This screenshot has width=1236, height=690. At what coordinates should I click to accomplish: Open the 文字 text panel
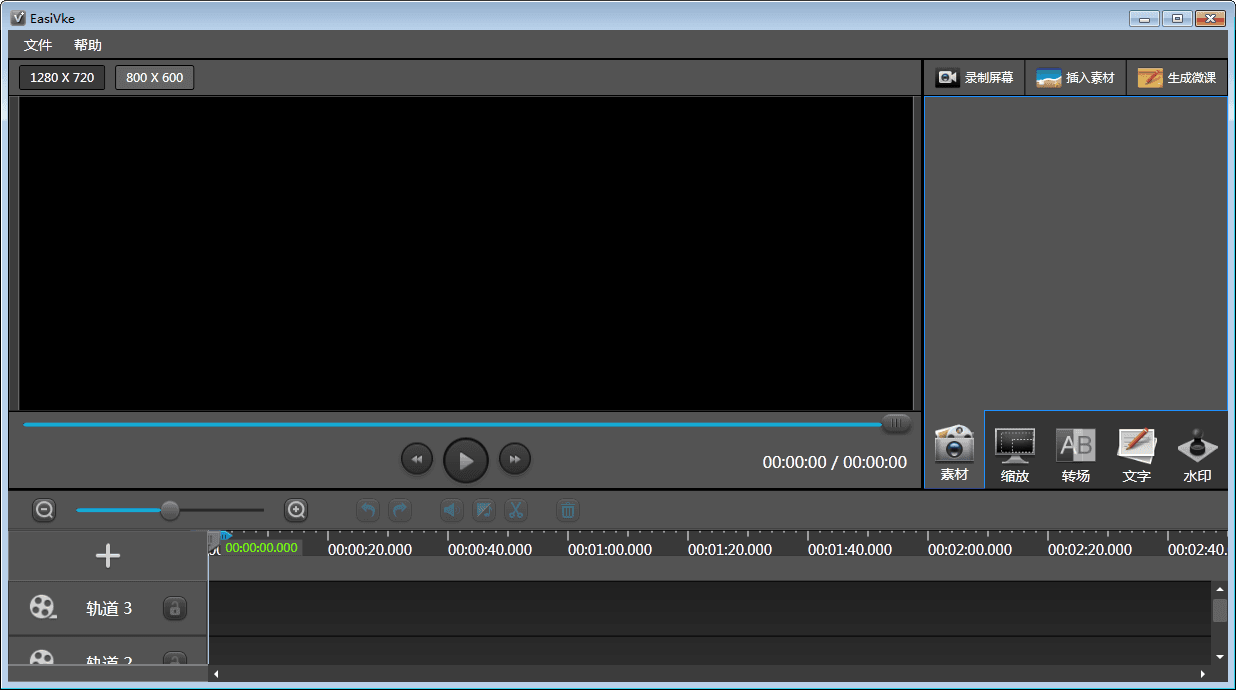point(1136,454)
